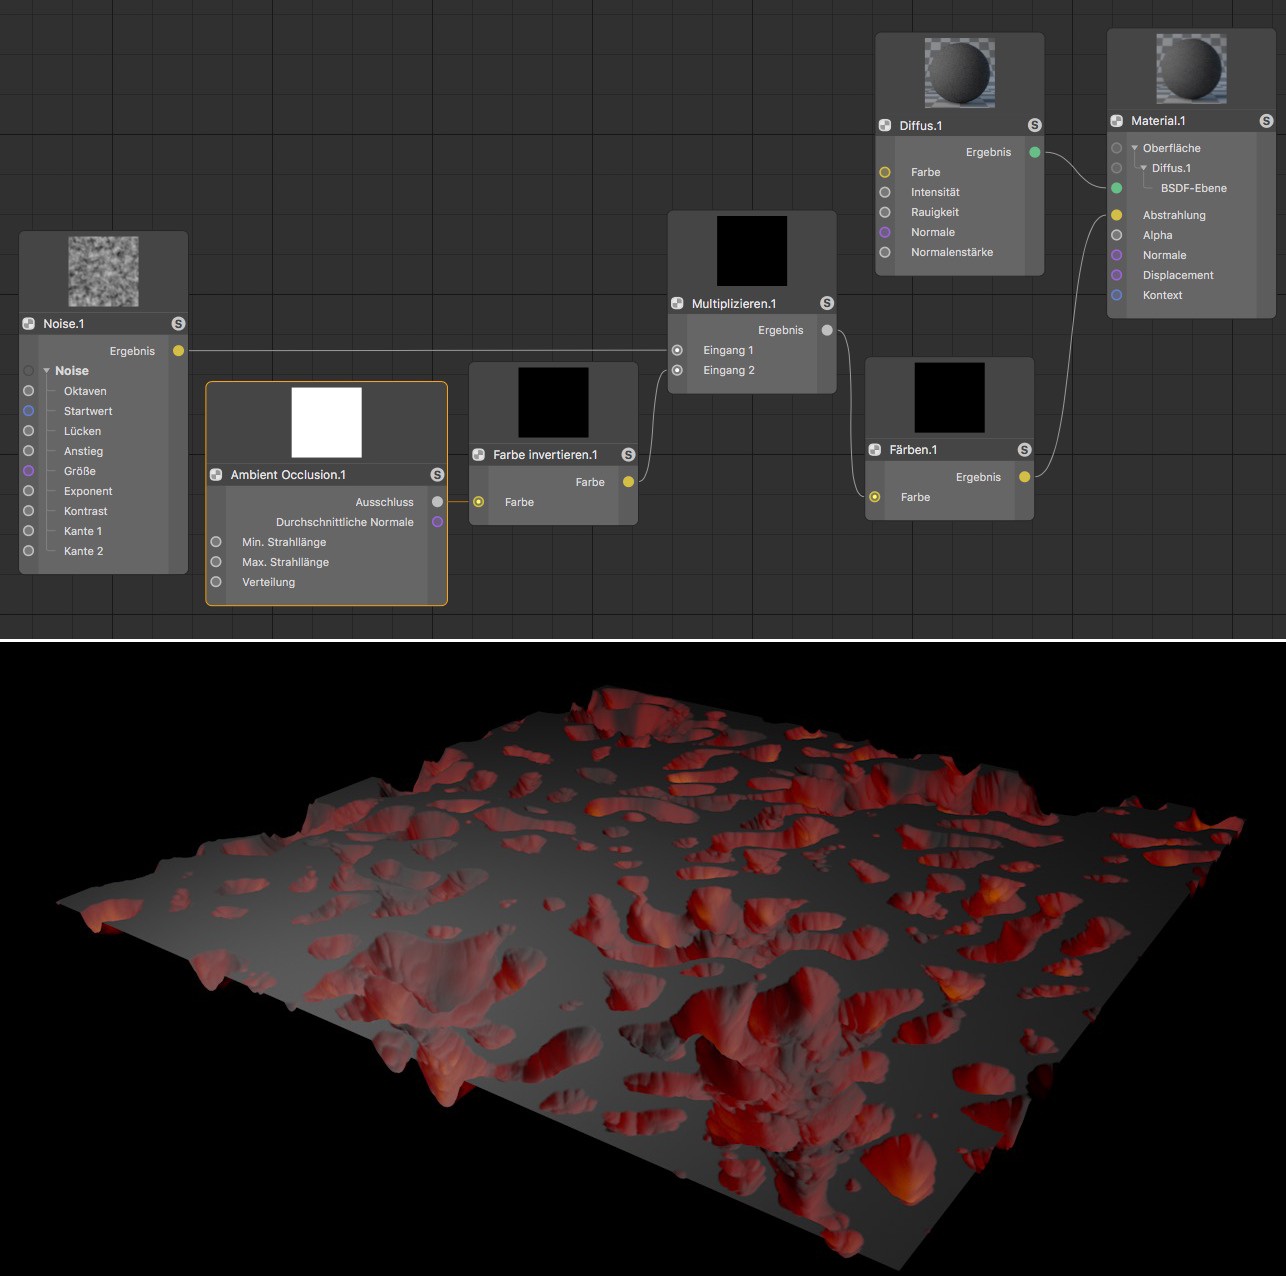The height and width of the screenshot is (1276, 1286).
Task: Click the S icon on Farbe invertieren.1 node
Action: click(x=628, y=455)
